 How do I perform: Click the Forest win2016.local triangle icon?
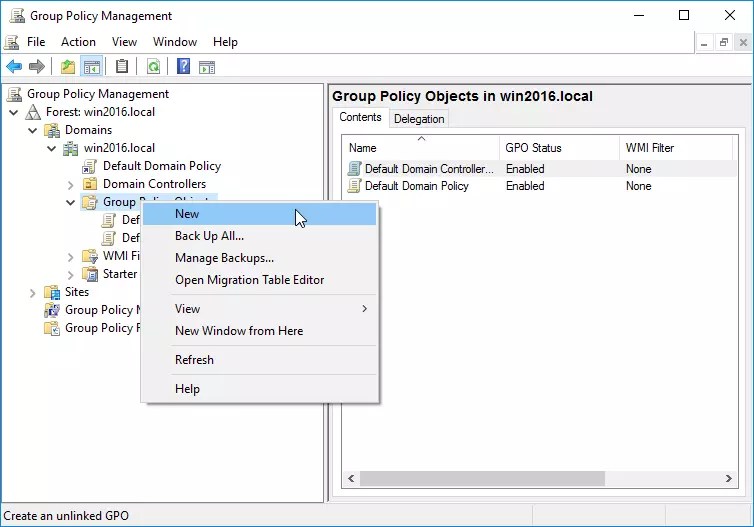pyautogui.click(x=33, y=112)
